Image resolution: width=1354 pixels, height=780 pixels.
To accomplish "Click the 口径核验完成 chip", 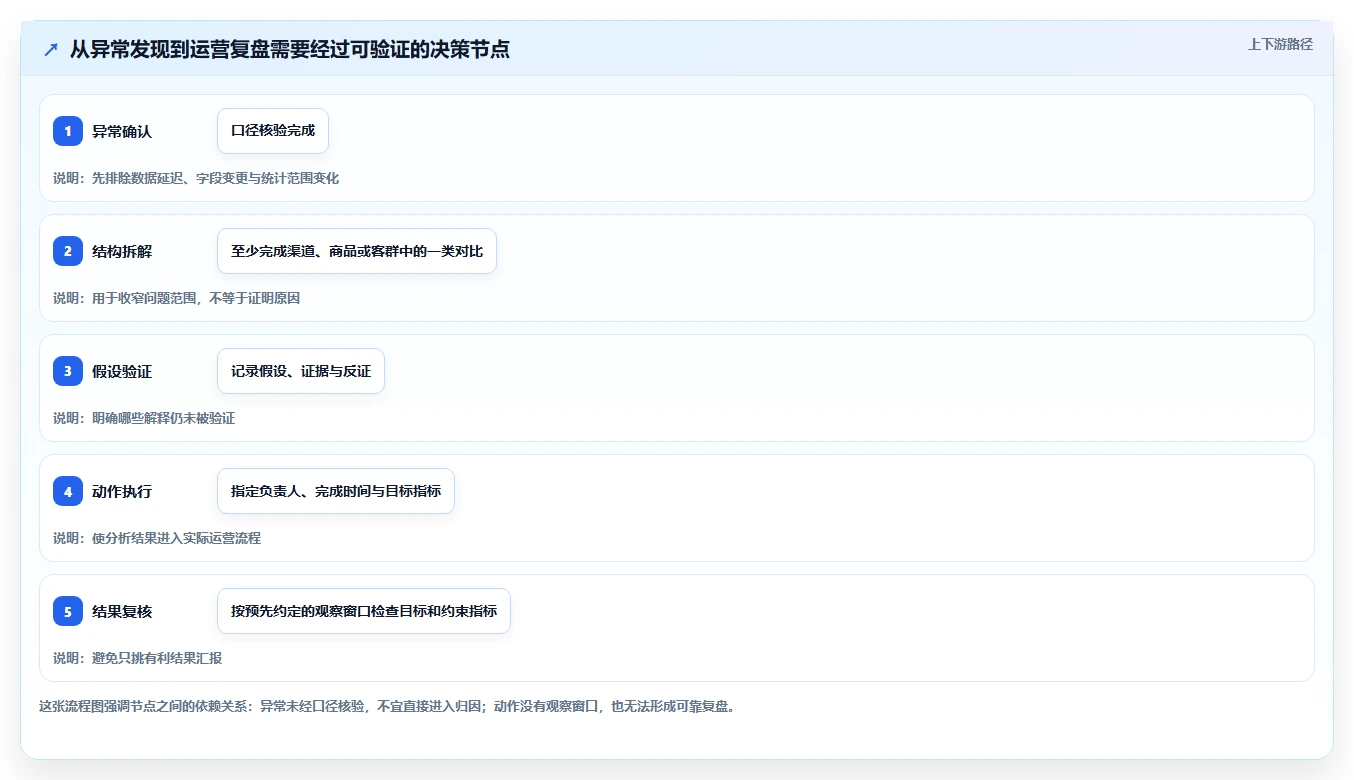I will click(273, 131).
